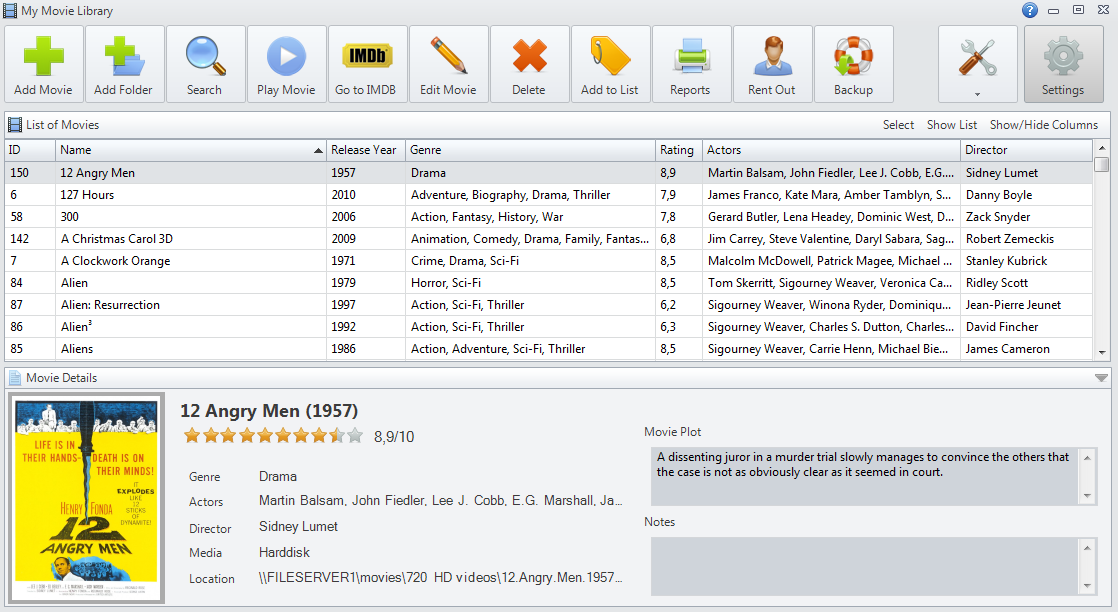Open Settings gear button
This screenshot has height=612, width=1118.
pos(1063,64)
